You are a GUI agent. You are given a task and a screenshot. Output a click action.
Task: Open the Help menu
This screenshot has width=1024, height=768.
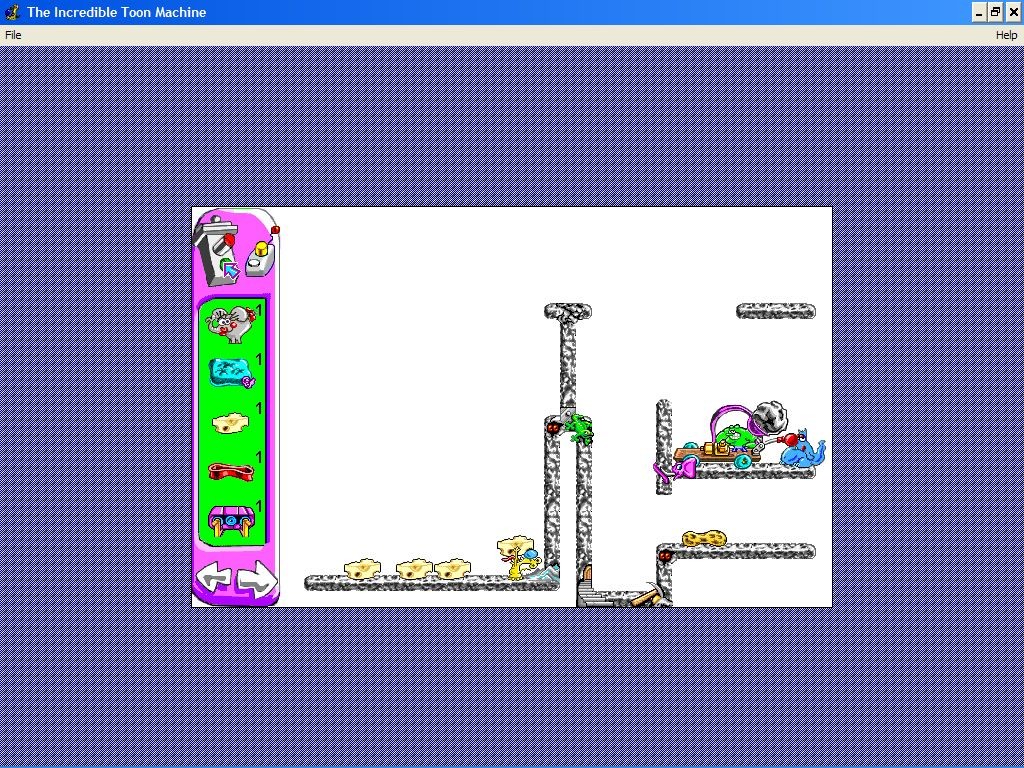point(1006,35)
